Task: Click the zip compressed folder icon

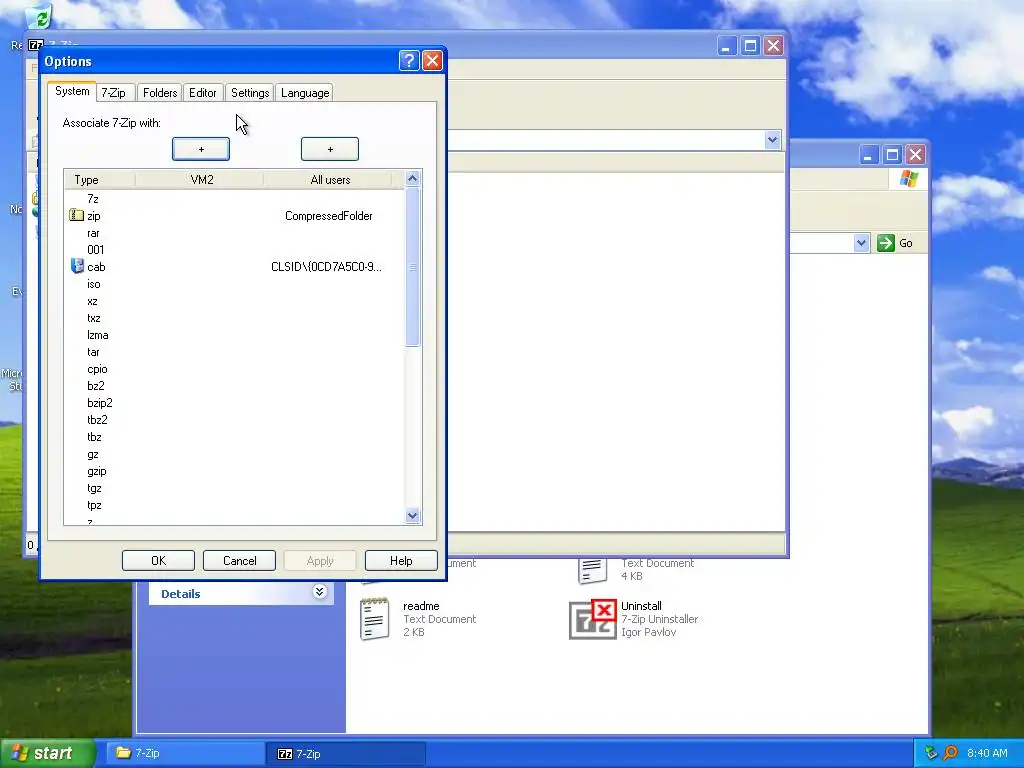Action: pos(76,215)
